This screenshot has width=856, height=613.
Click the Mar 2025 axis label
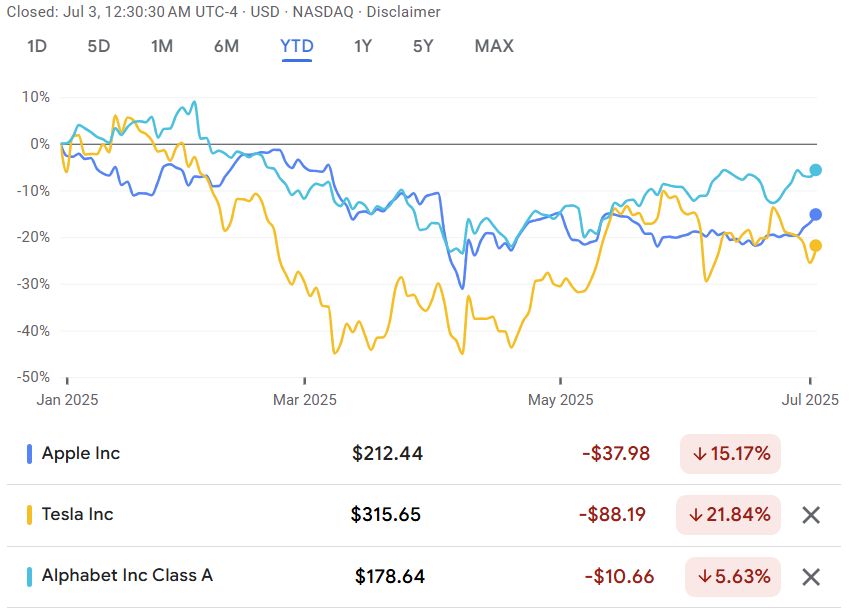pos(305,400)
